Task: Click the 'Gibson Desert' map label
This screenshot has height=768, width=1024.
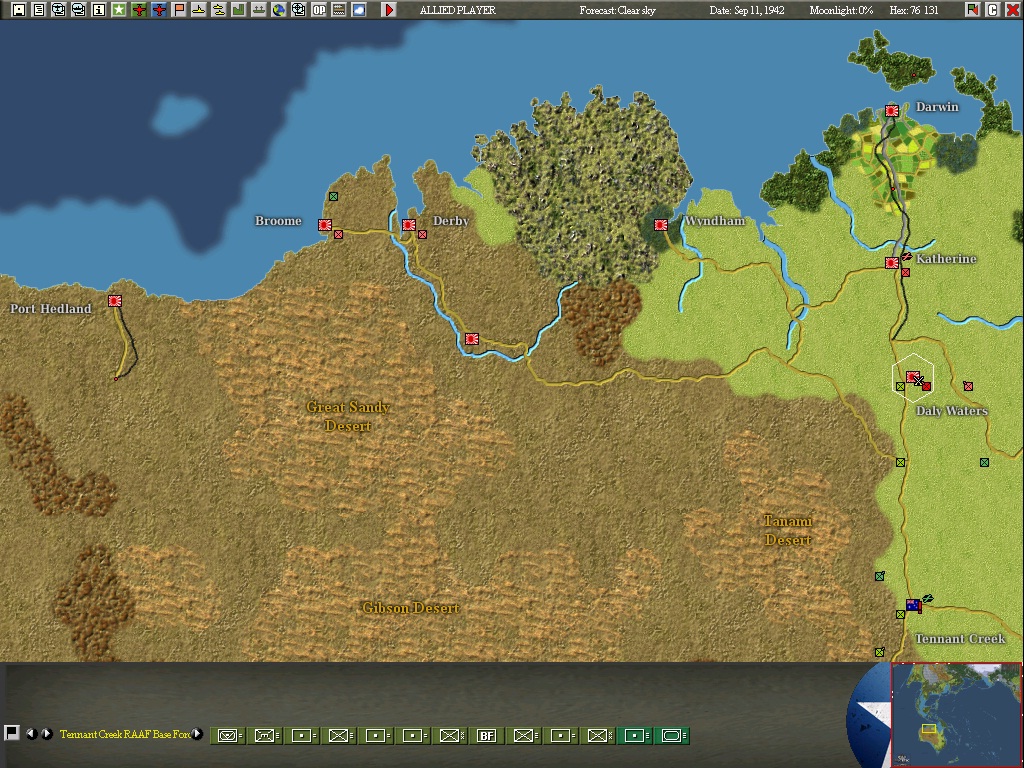Action: [411, 608]
